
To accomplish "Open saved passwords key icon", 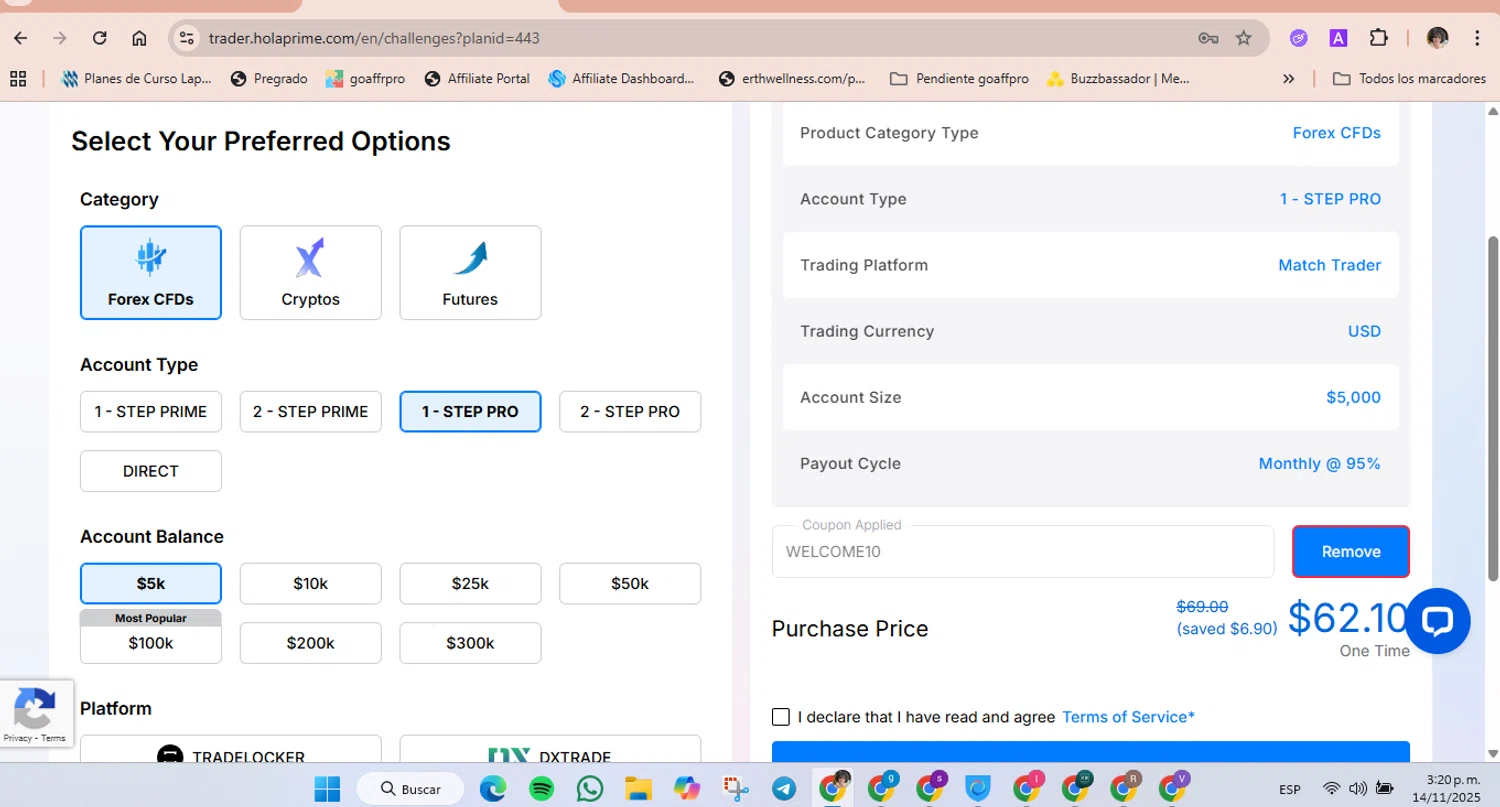I will [1208, 38].
